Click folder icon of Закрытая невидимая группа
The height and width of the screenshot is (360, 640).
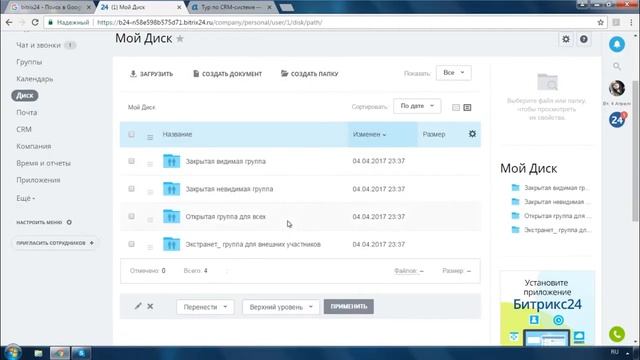[x=171, y=189]
